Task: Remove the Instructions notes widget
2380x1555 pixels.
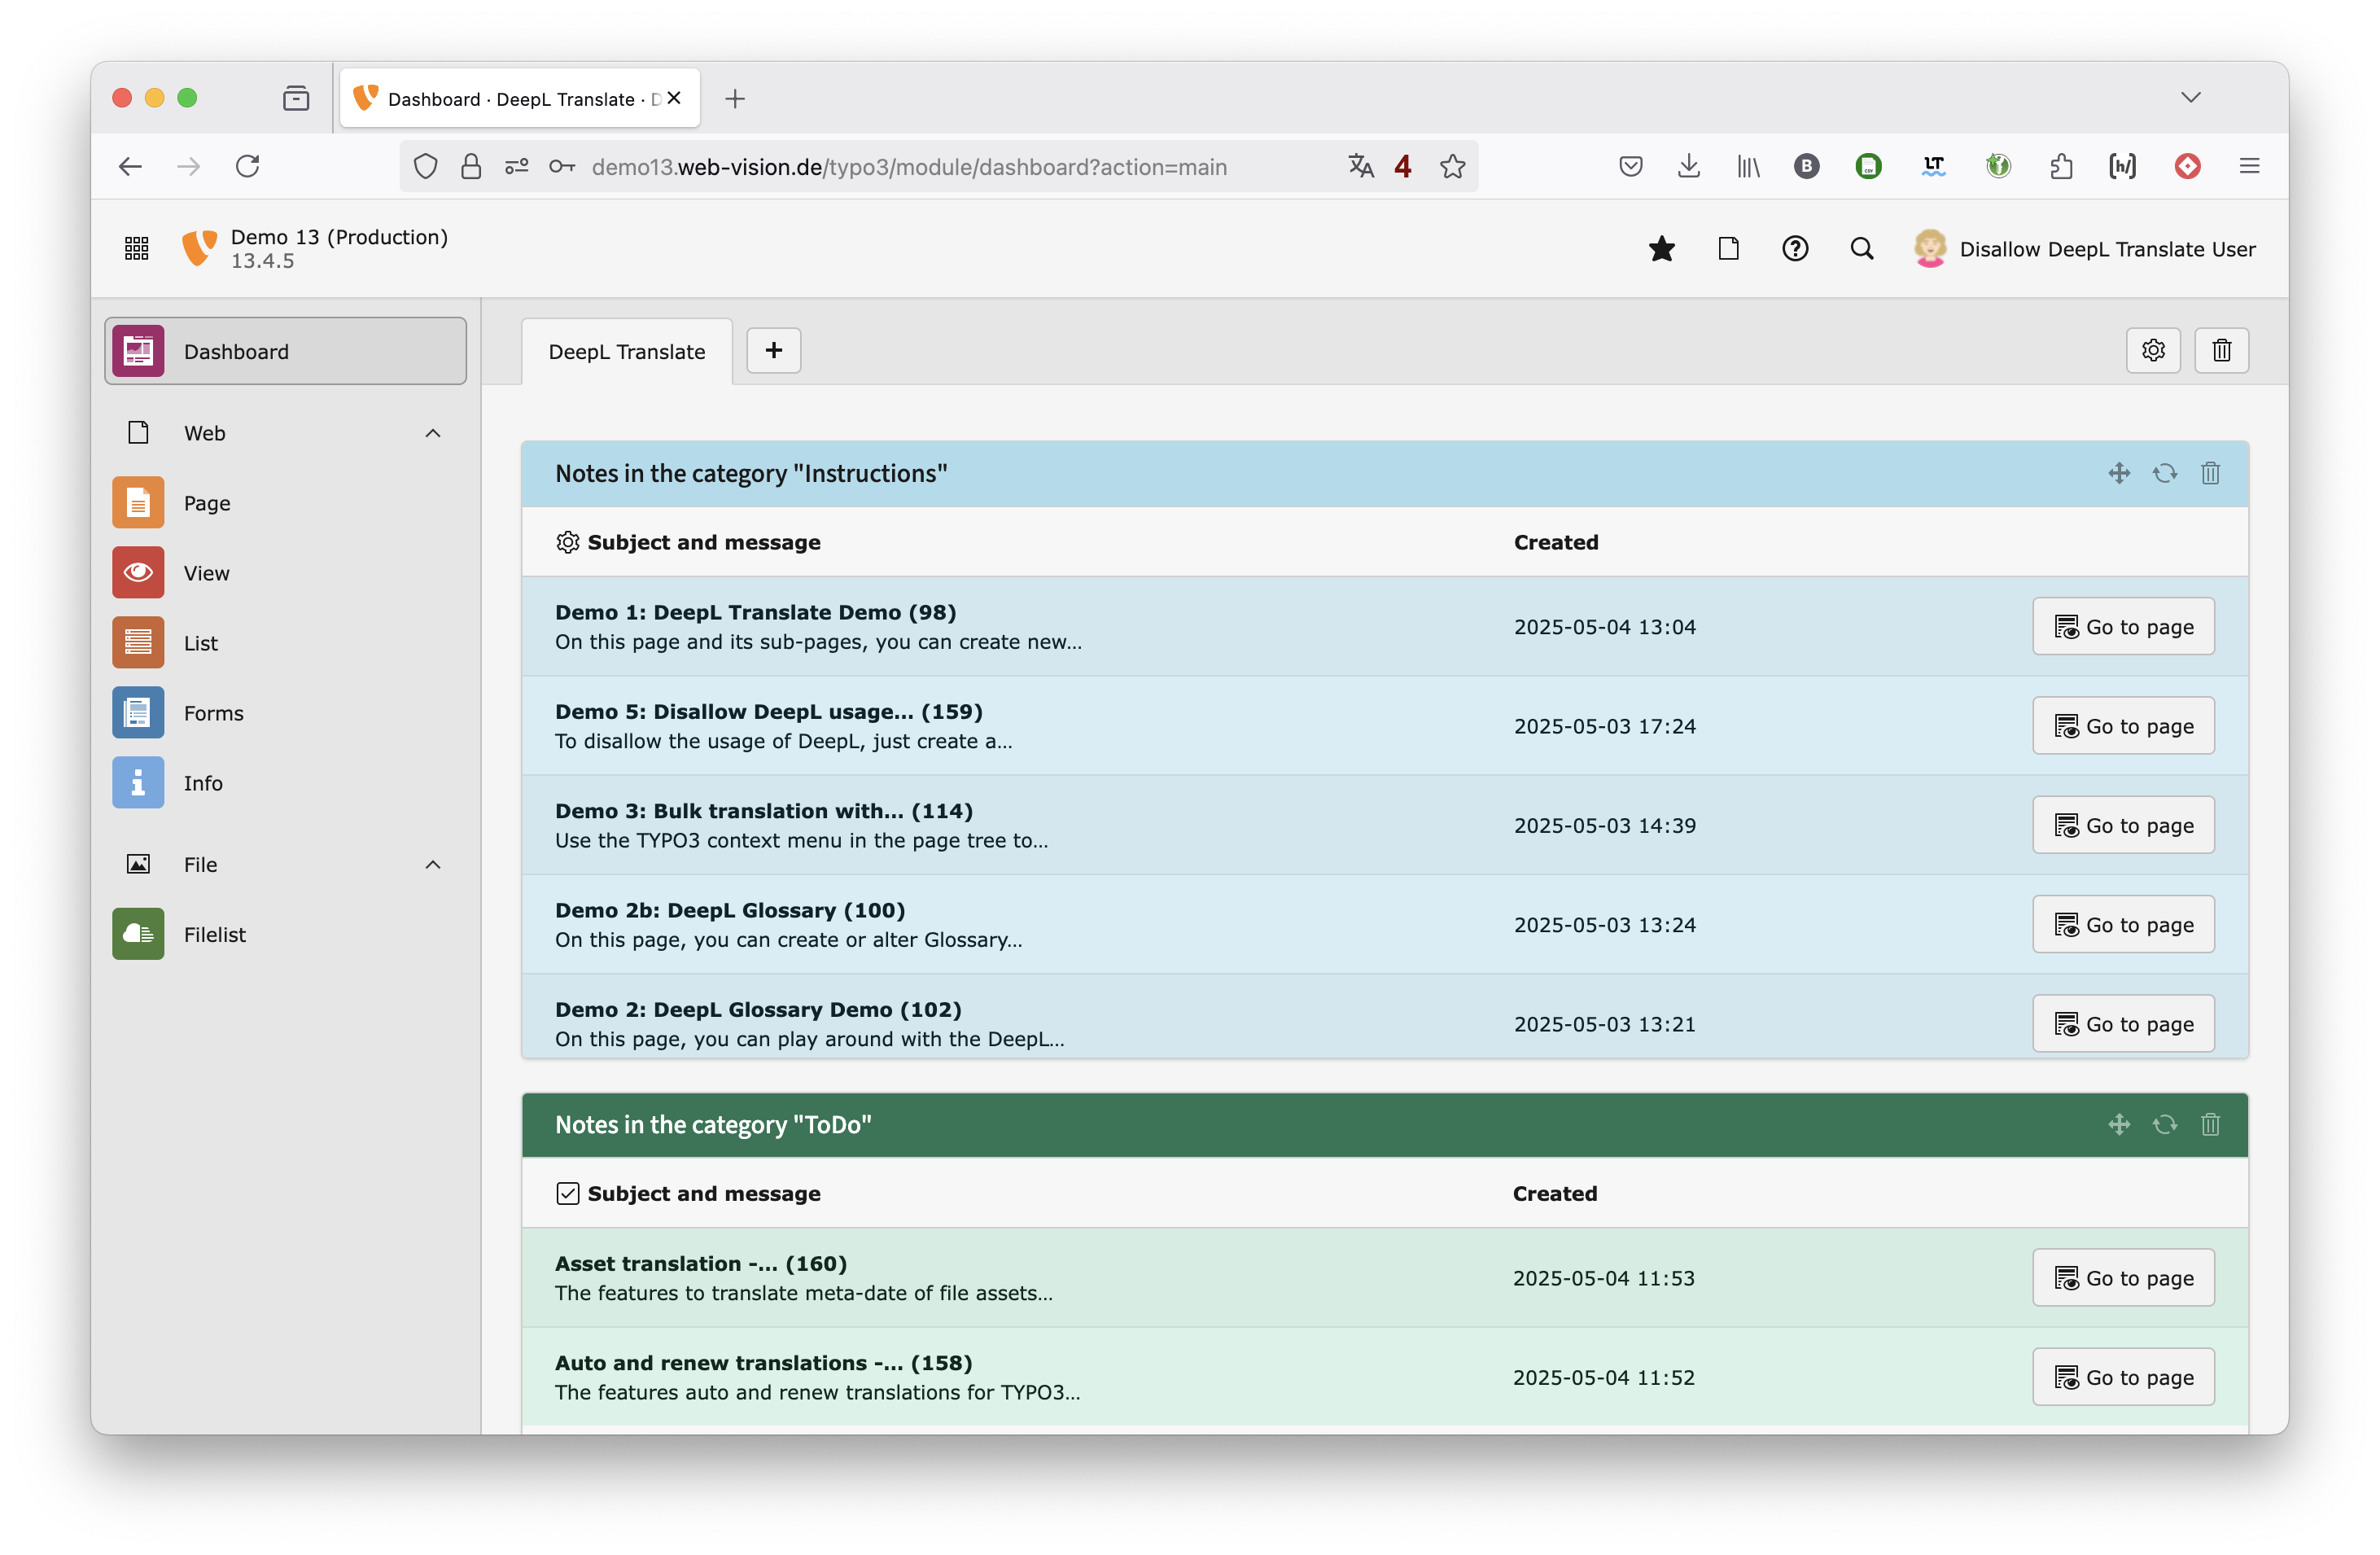Action: pos(2210,473)
